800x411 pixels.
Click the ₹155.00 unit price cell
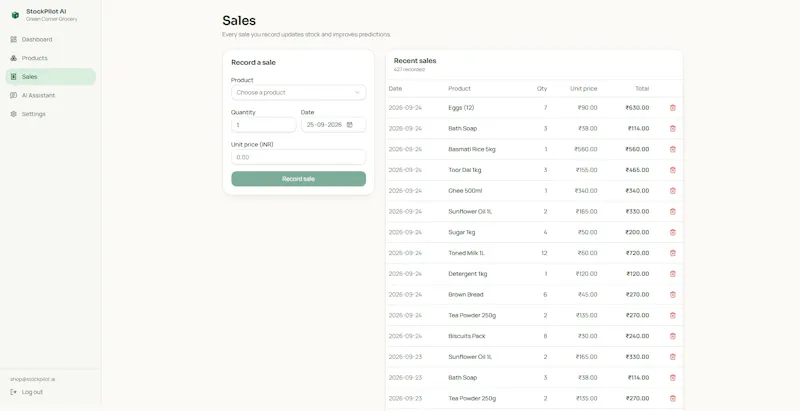click(586, 170)
